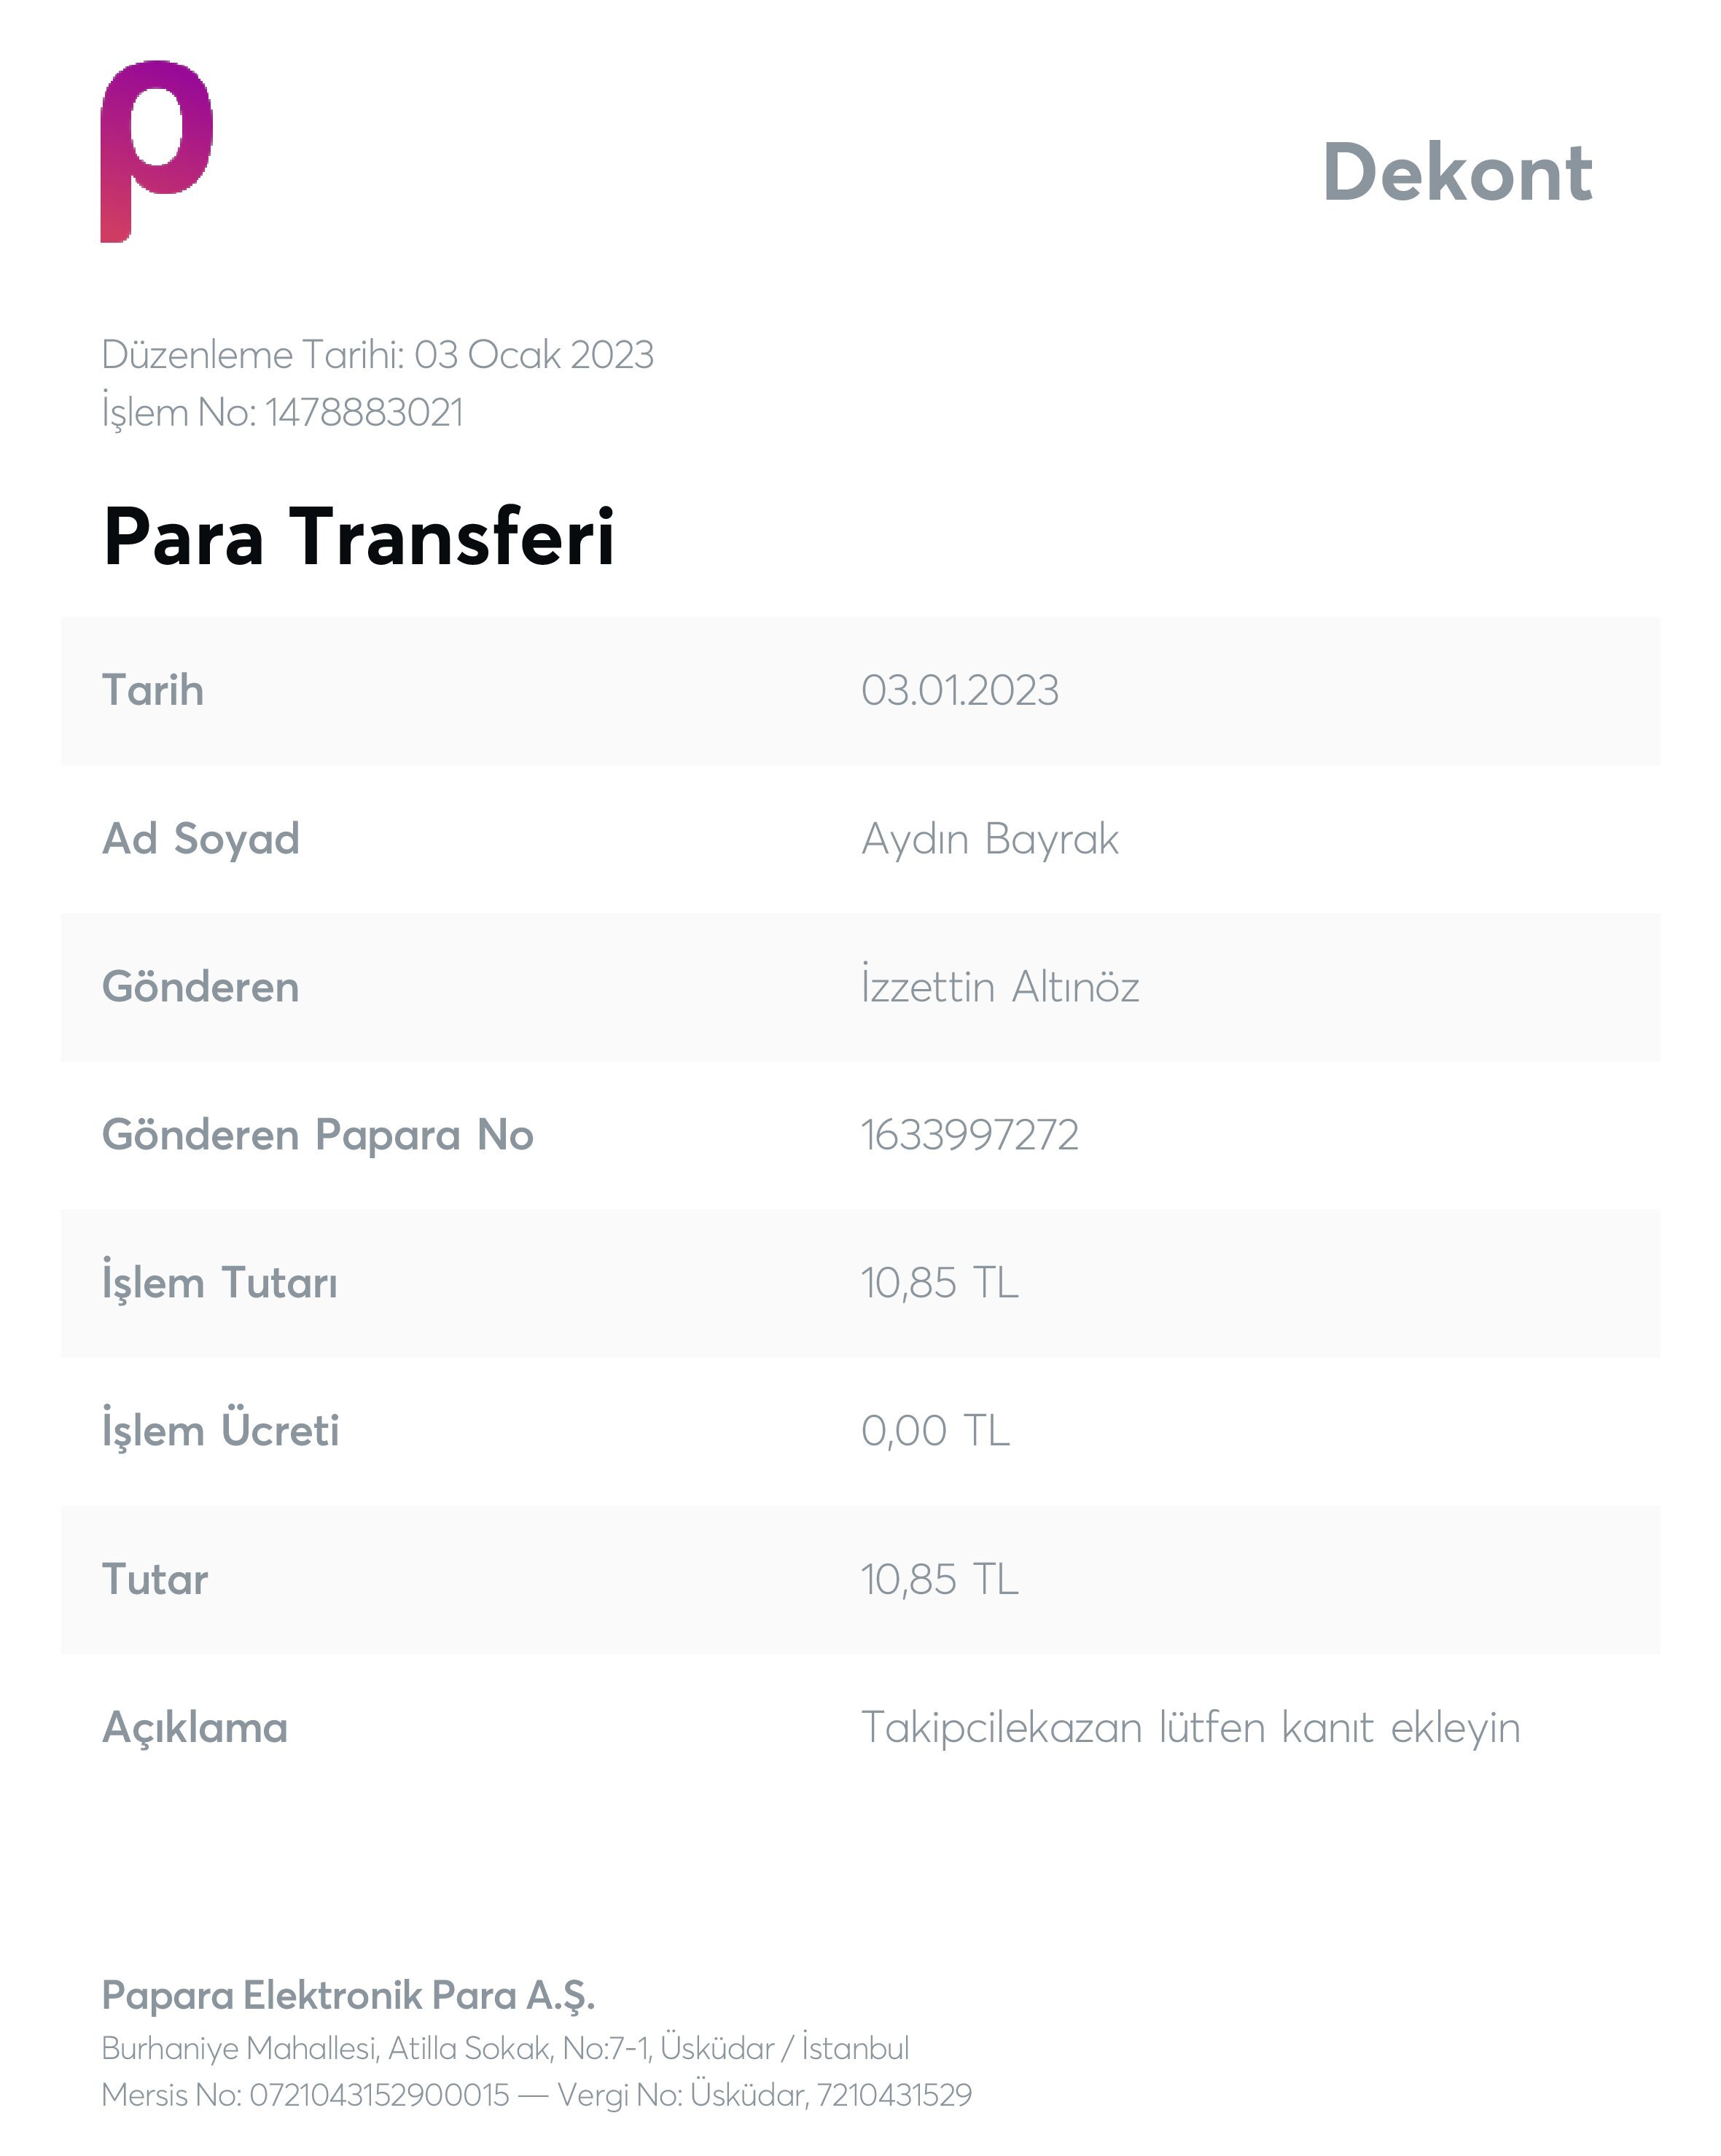1721x2156 pixels.
Task: Click the Papara number 1633997272
Action: click(x=969, y=1135)
